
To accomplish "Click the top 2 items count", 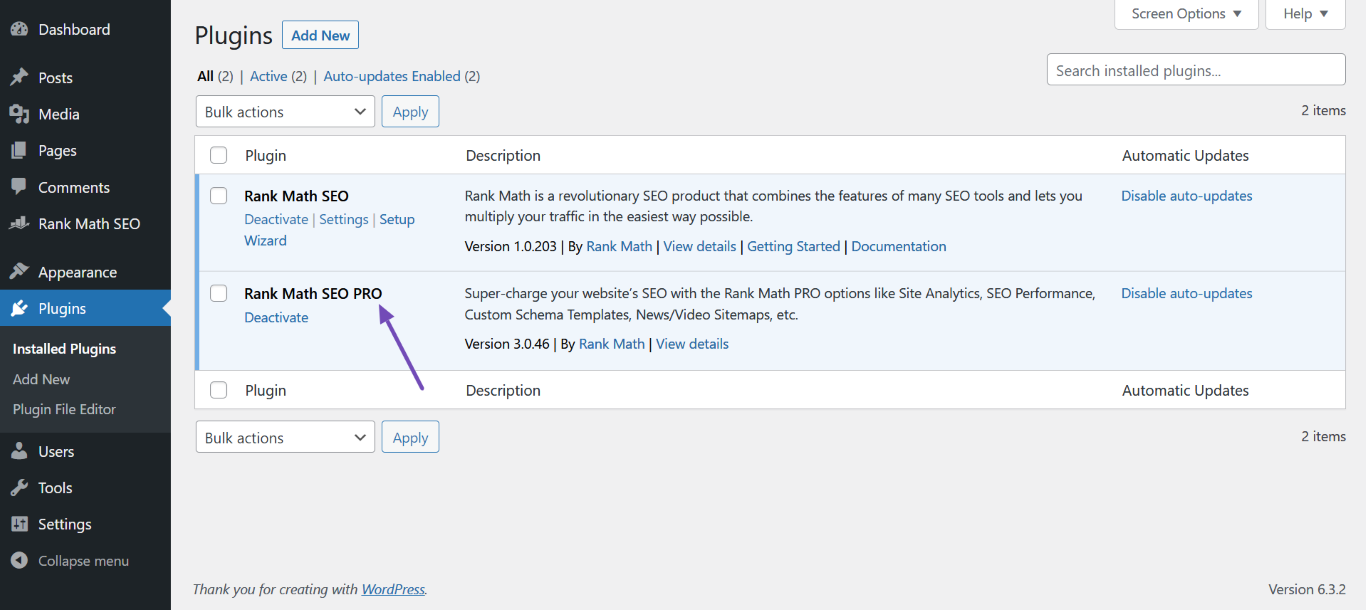I will (1324, 111).
